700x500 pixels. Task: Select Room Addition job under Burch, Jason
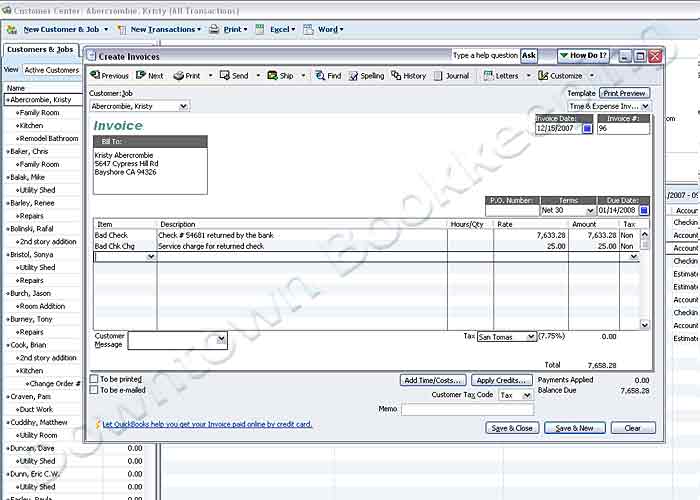(x=42, y=306)
